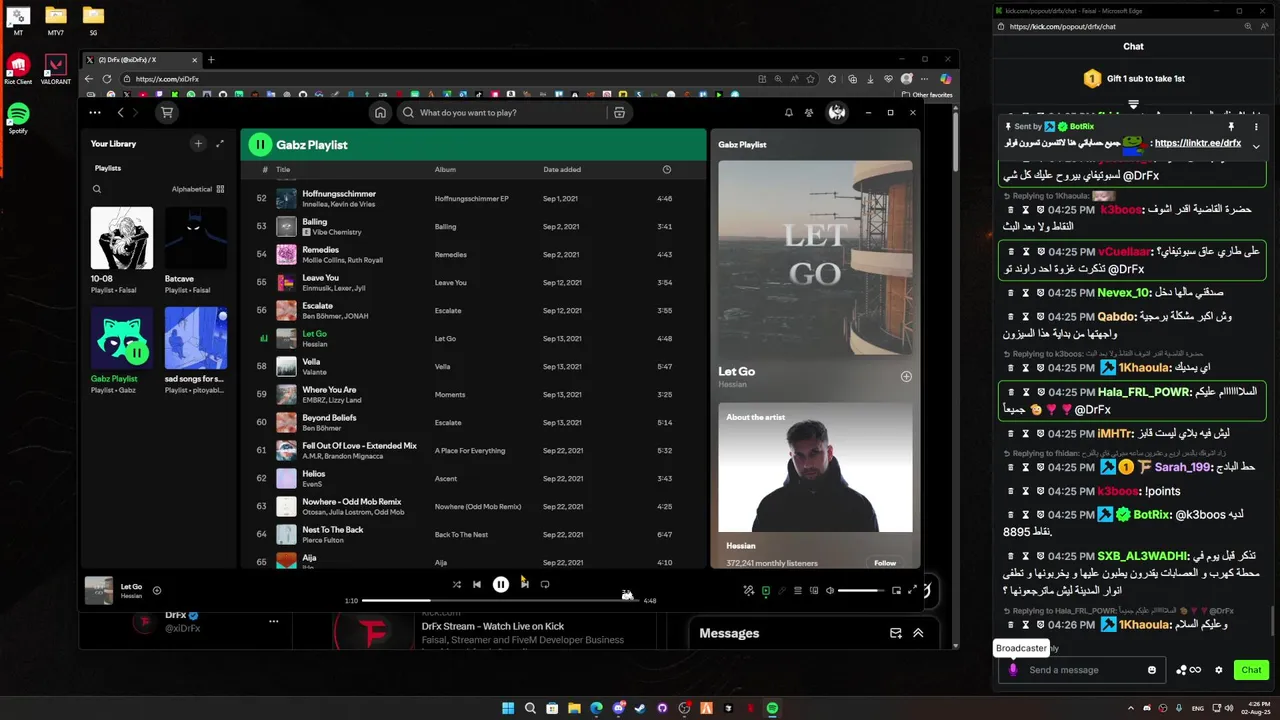The height and width of the screenshot is (720, 1280).
Task: Open the Let Go cover art in now playing
Action: click(x=815, y=258)
